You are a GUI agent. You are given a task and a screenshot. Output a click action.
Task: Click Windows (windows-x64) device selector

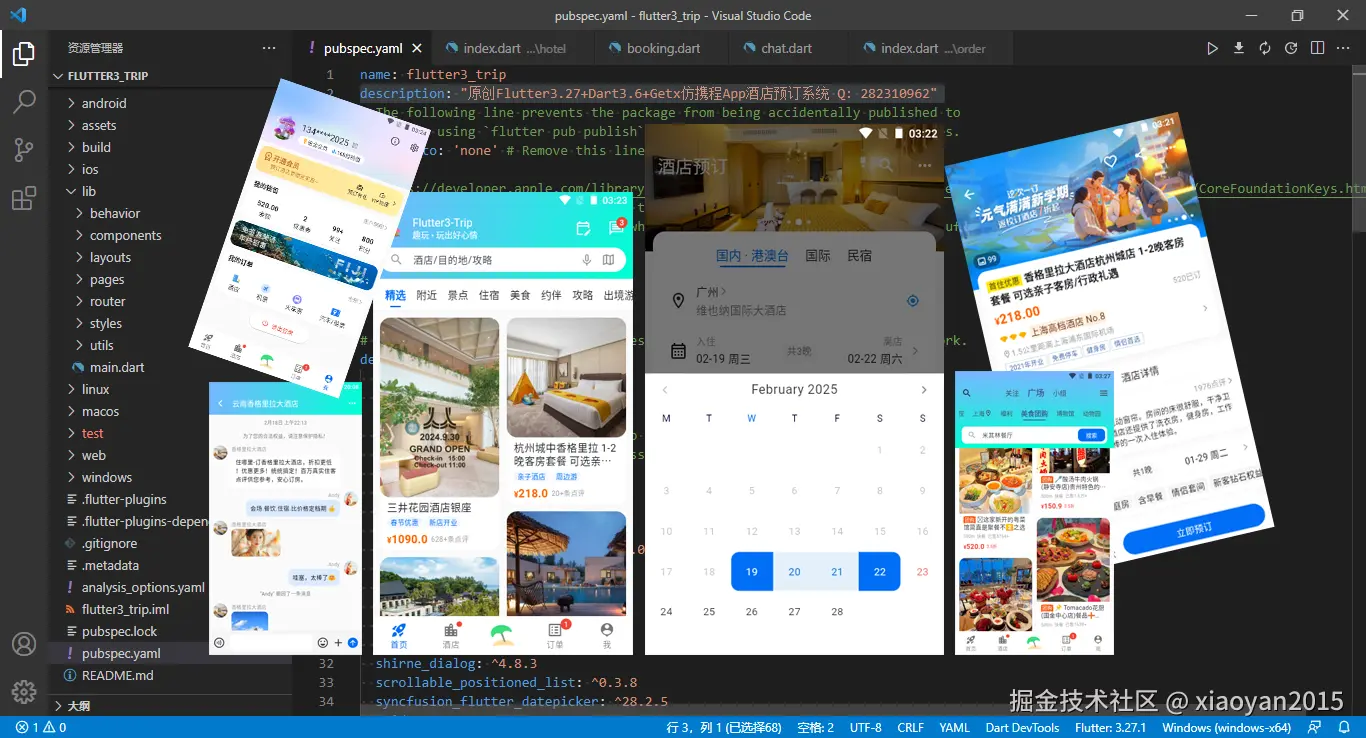click(x=1228, y=728)
